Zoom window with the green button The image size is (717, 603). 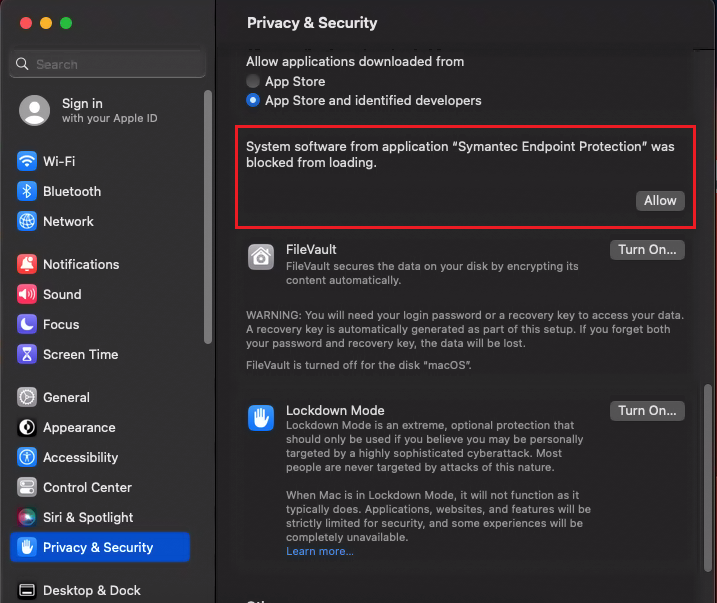(x=66, y=23)
